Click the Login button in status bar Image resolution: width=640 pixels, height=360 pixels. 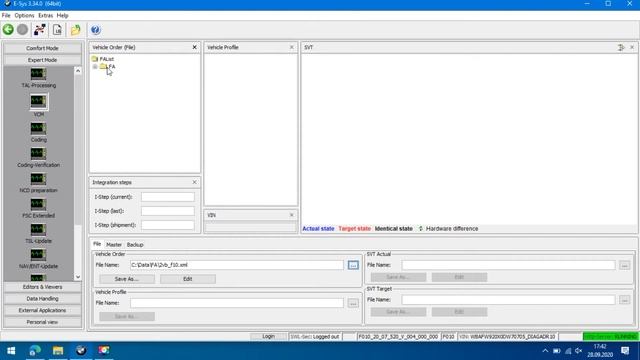[x=268, y=337]
